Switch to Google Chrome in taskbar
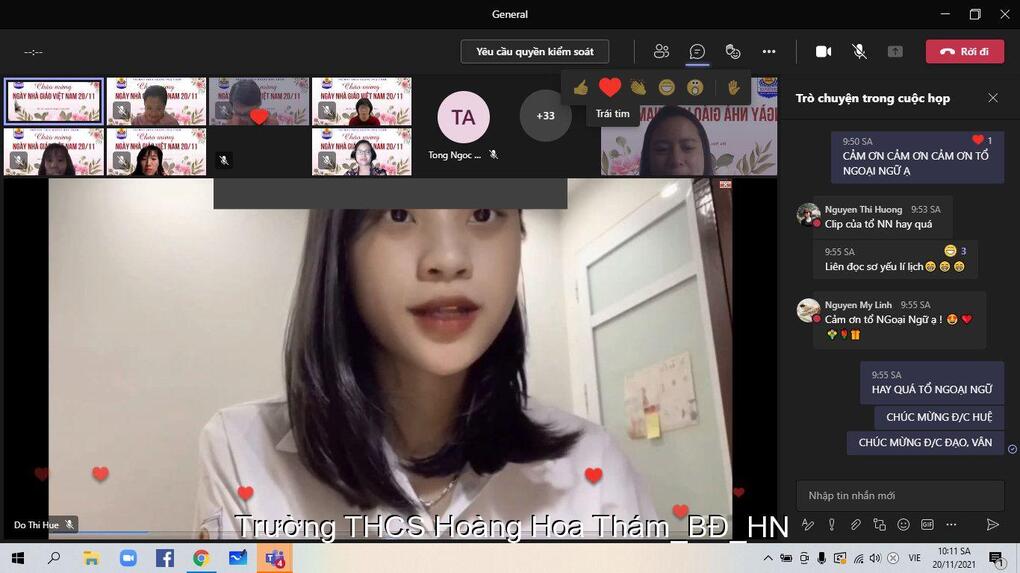This screenshot has height=573, width=1020. [201, 558]
